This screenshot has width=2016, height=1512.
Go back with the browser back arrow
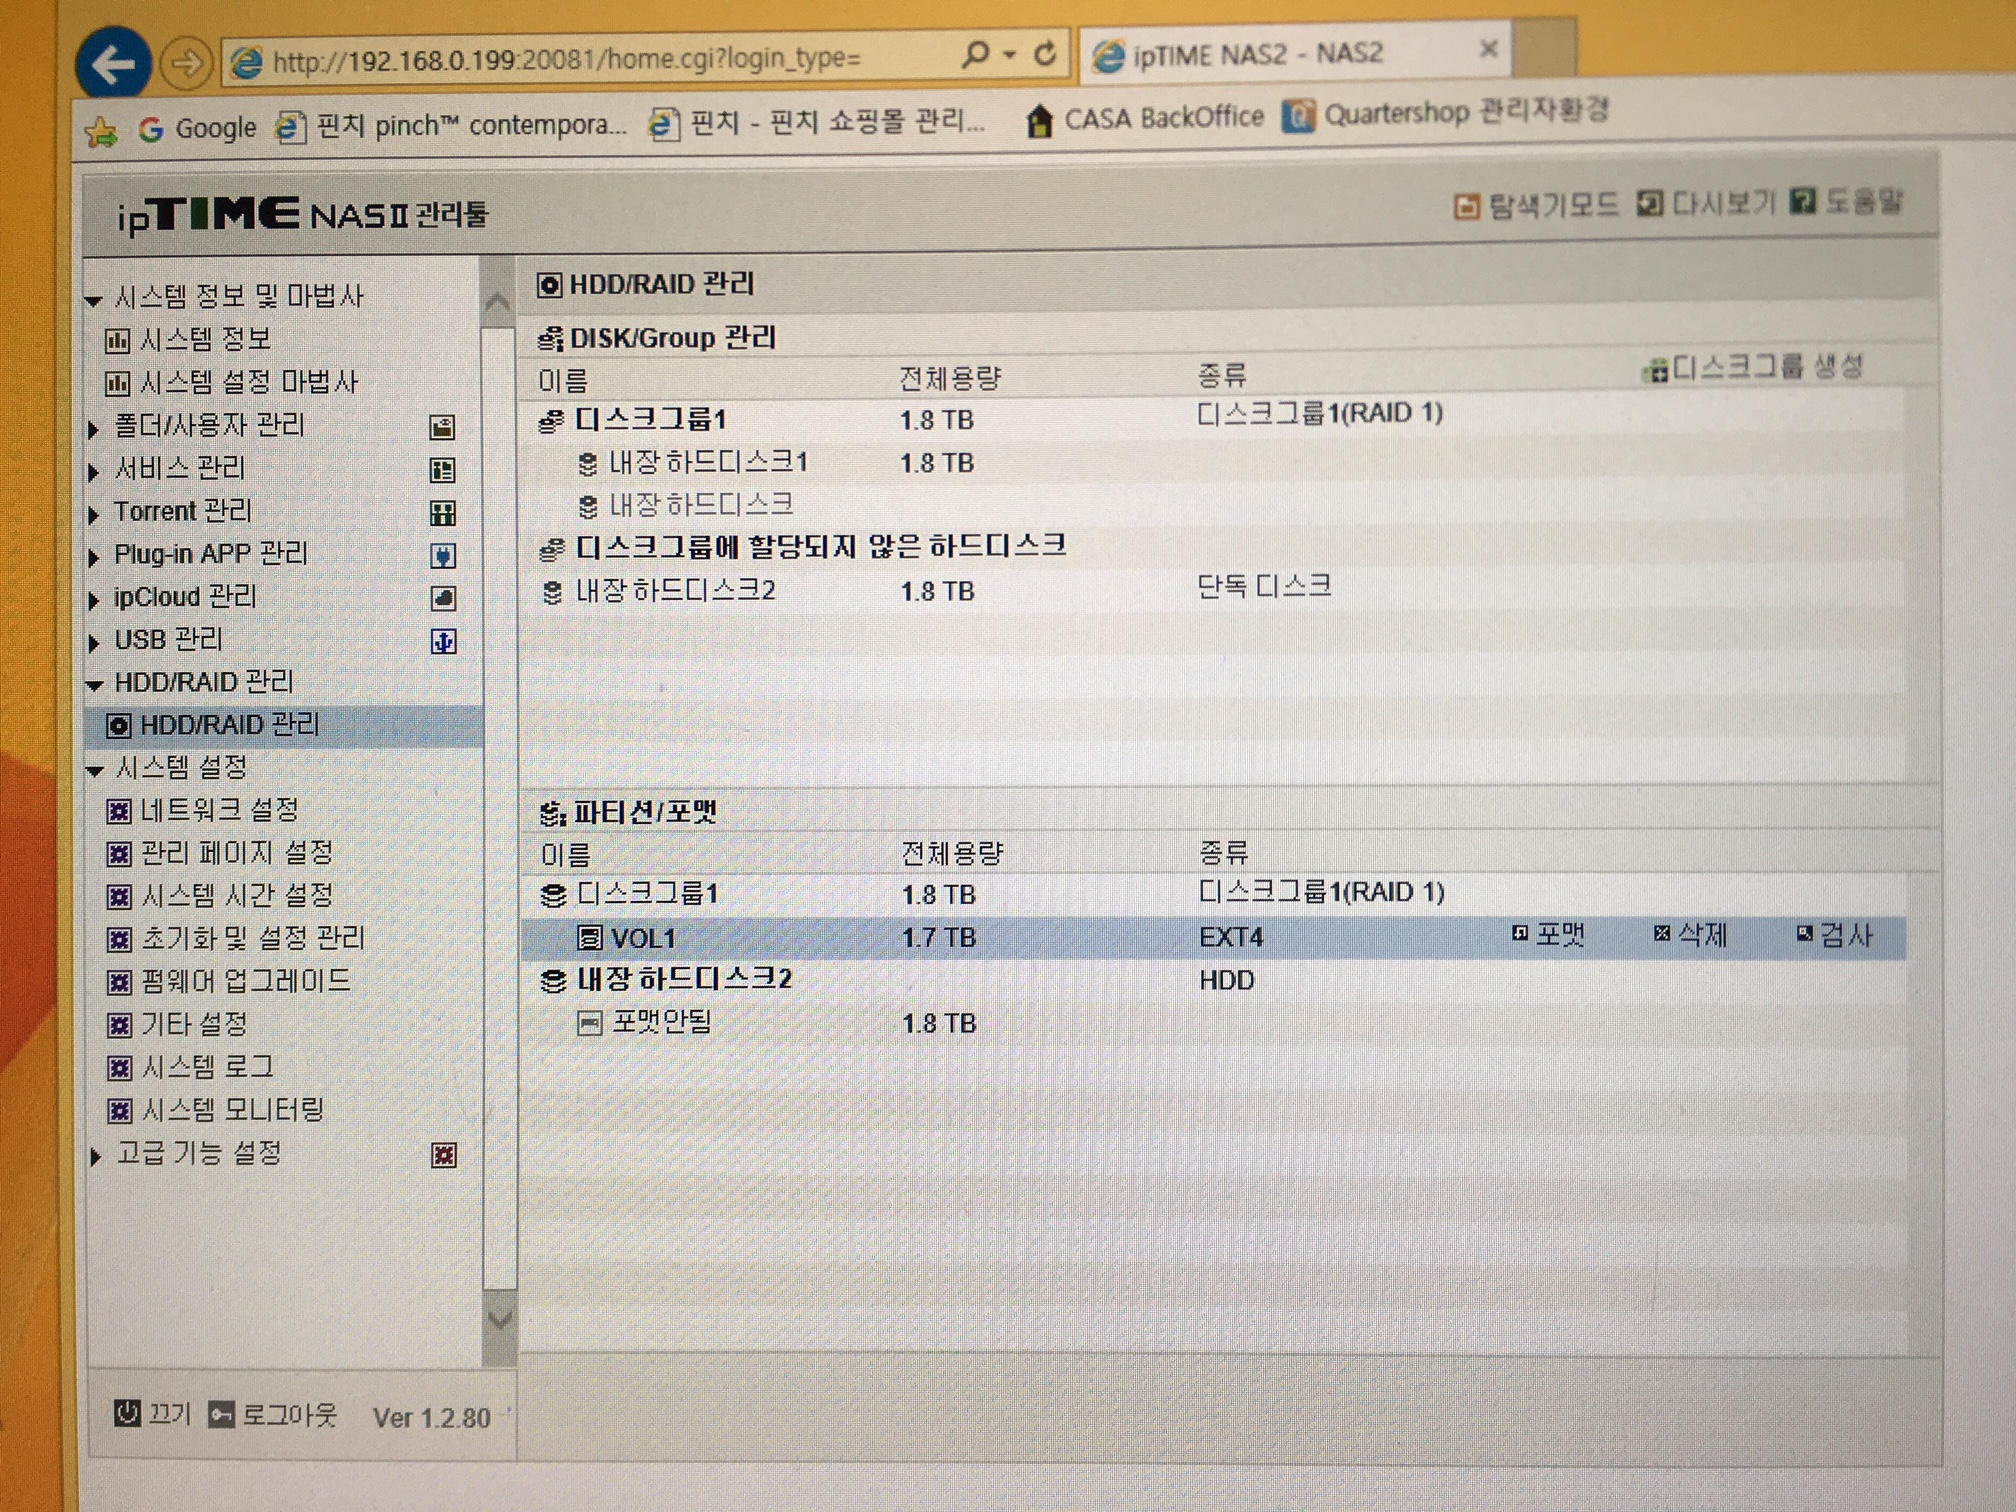pyautogui.click(x=113, y=63)
